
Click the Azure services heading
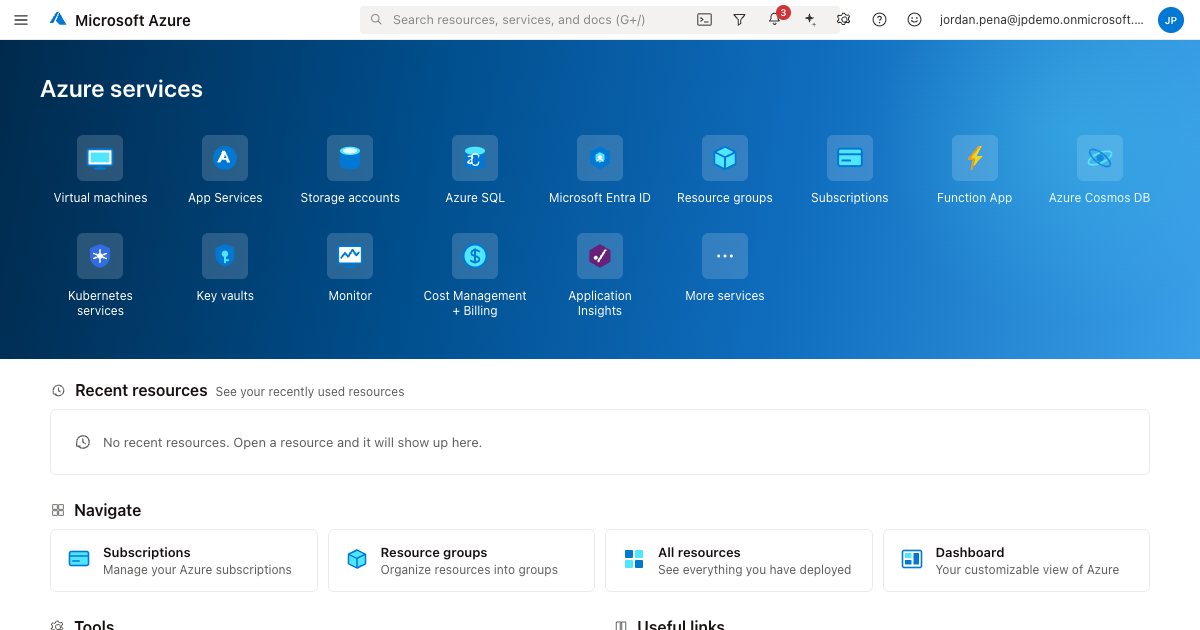click(x=121, y=89)
